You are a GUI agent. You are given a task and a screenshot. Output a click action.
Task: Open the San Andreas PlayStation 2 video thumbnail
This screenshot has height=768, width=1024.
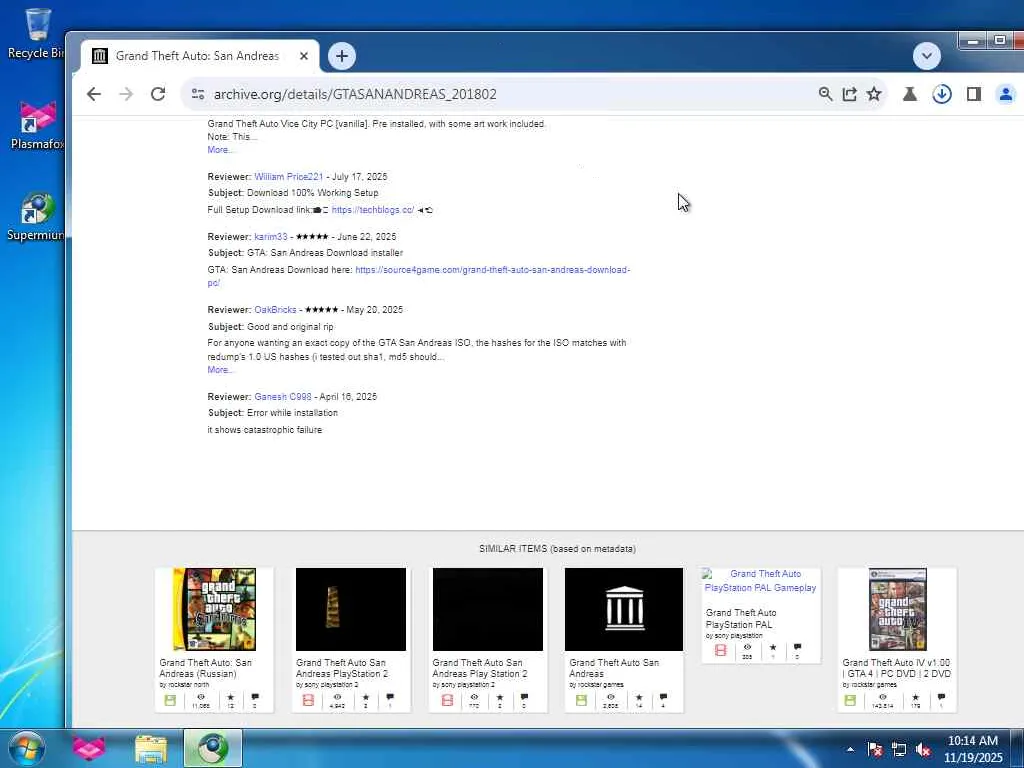(x=351, y=609)
